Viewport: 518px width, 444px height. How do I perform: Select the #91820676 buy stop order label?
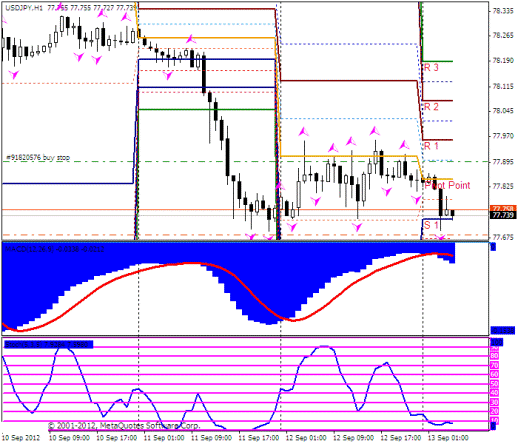pyautogui.click(x=38, y=157)
